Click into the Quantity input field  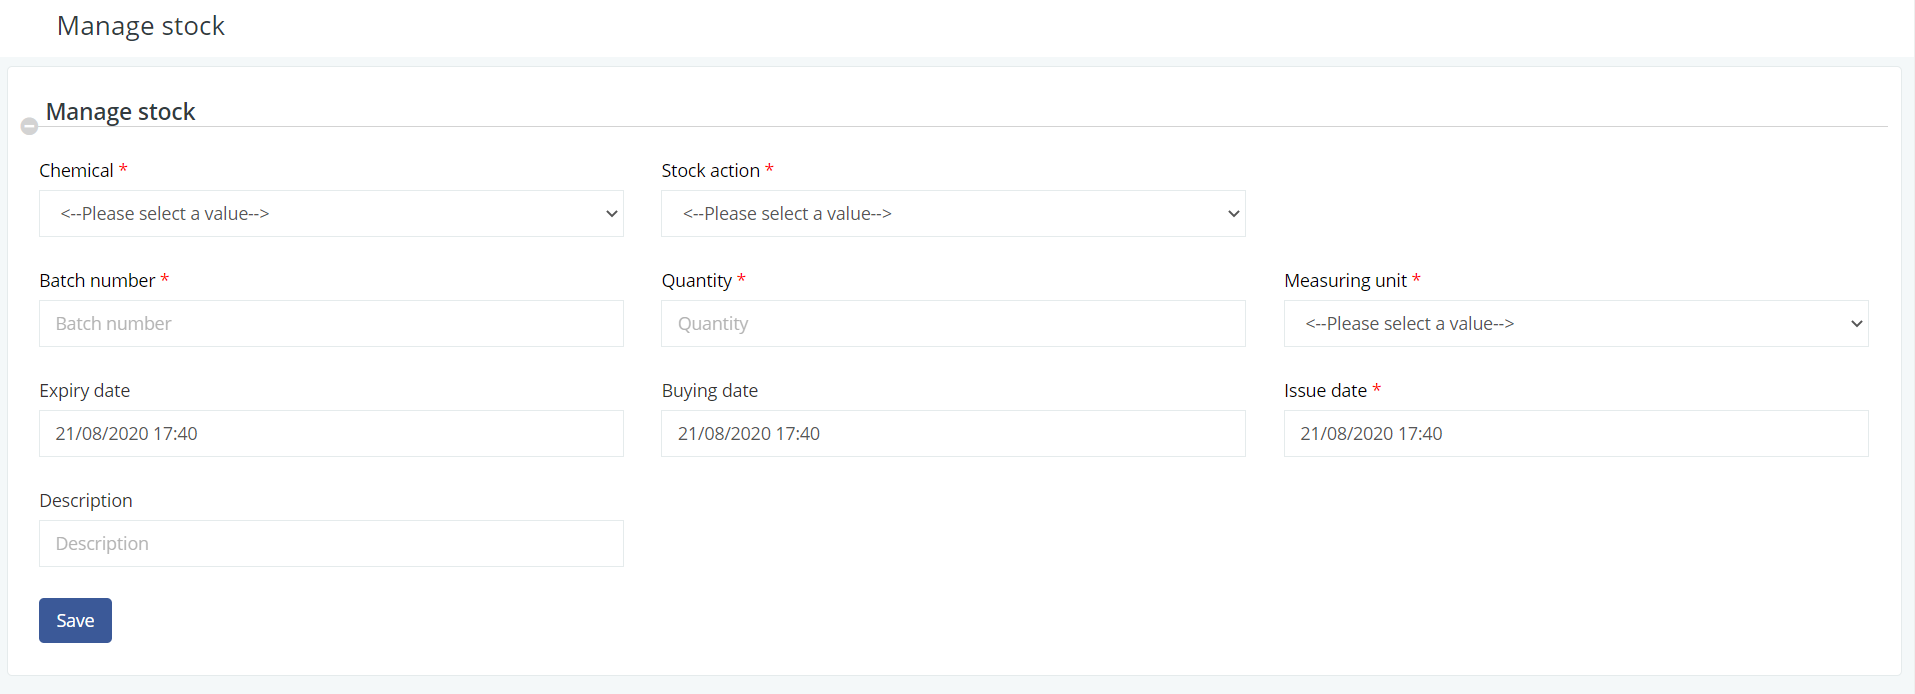[953, 324]
